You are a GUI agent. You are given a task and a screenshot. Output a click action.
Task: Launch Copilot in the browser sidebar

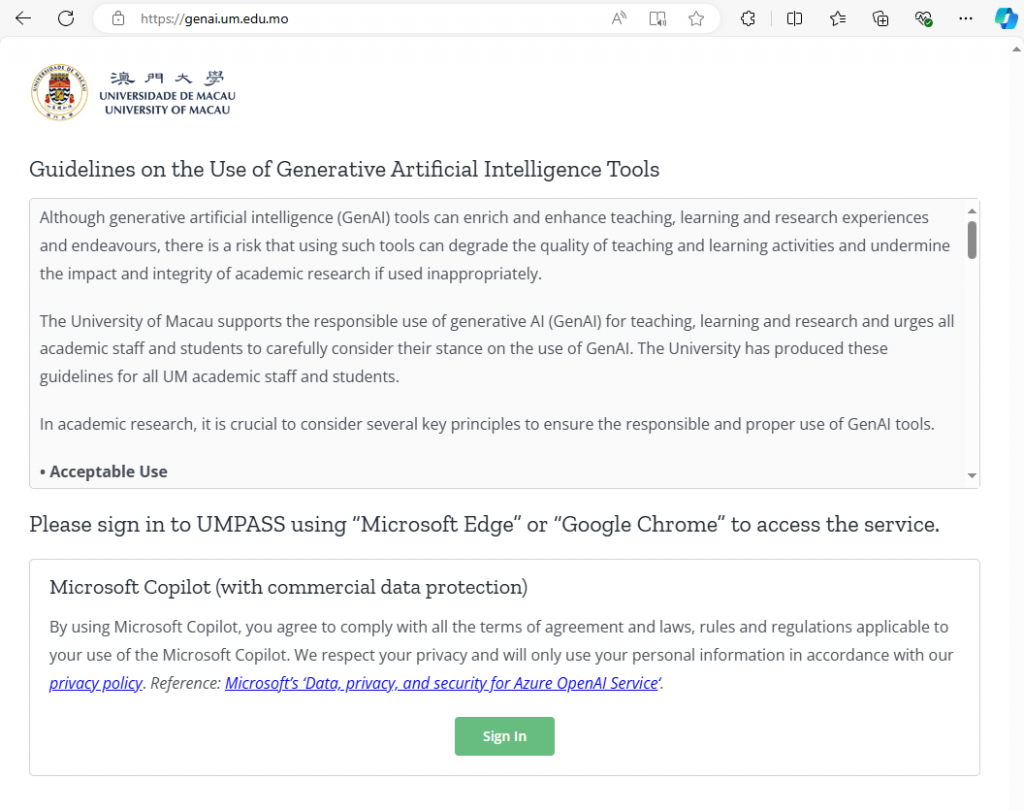(1006, 18)
